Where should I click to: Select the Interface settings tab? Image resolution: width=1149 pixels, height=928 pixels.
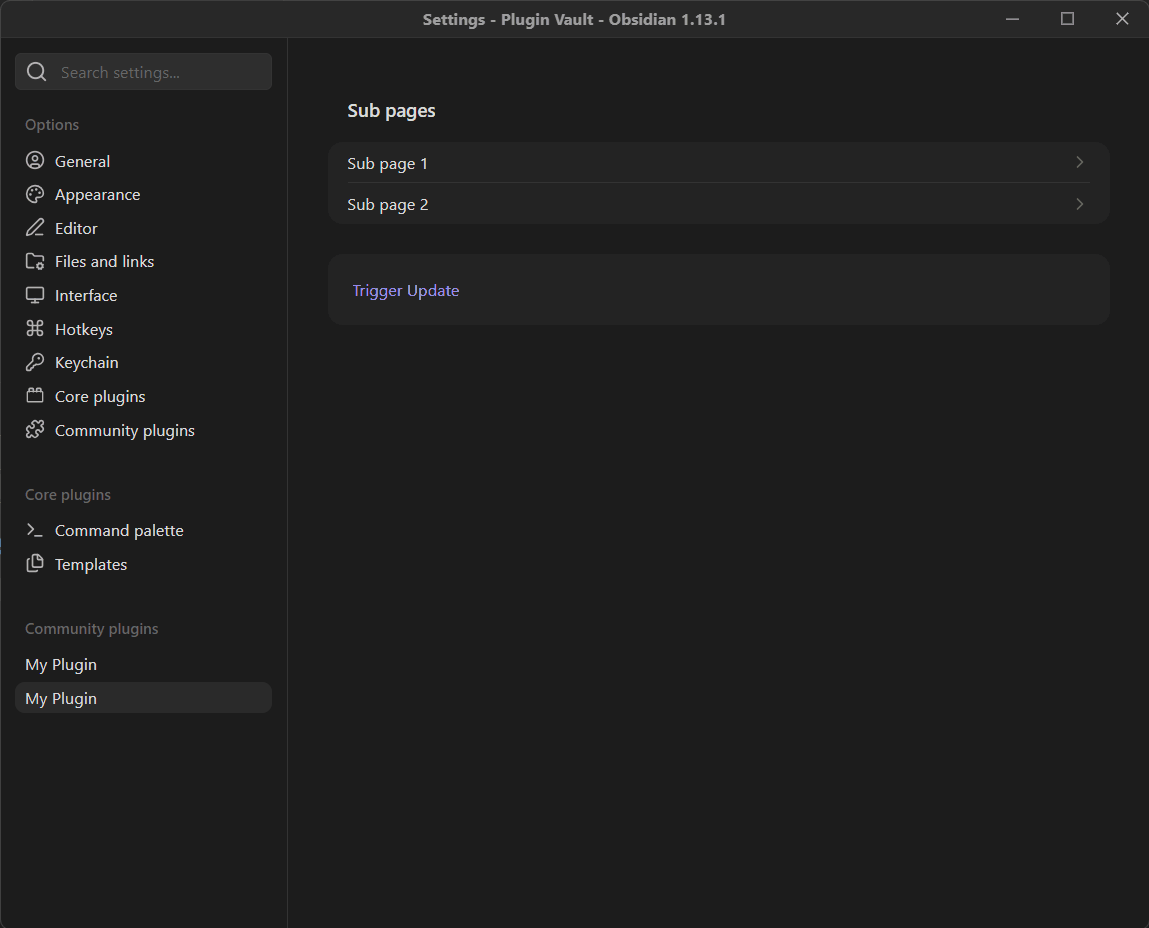pos(143,295)
